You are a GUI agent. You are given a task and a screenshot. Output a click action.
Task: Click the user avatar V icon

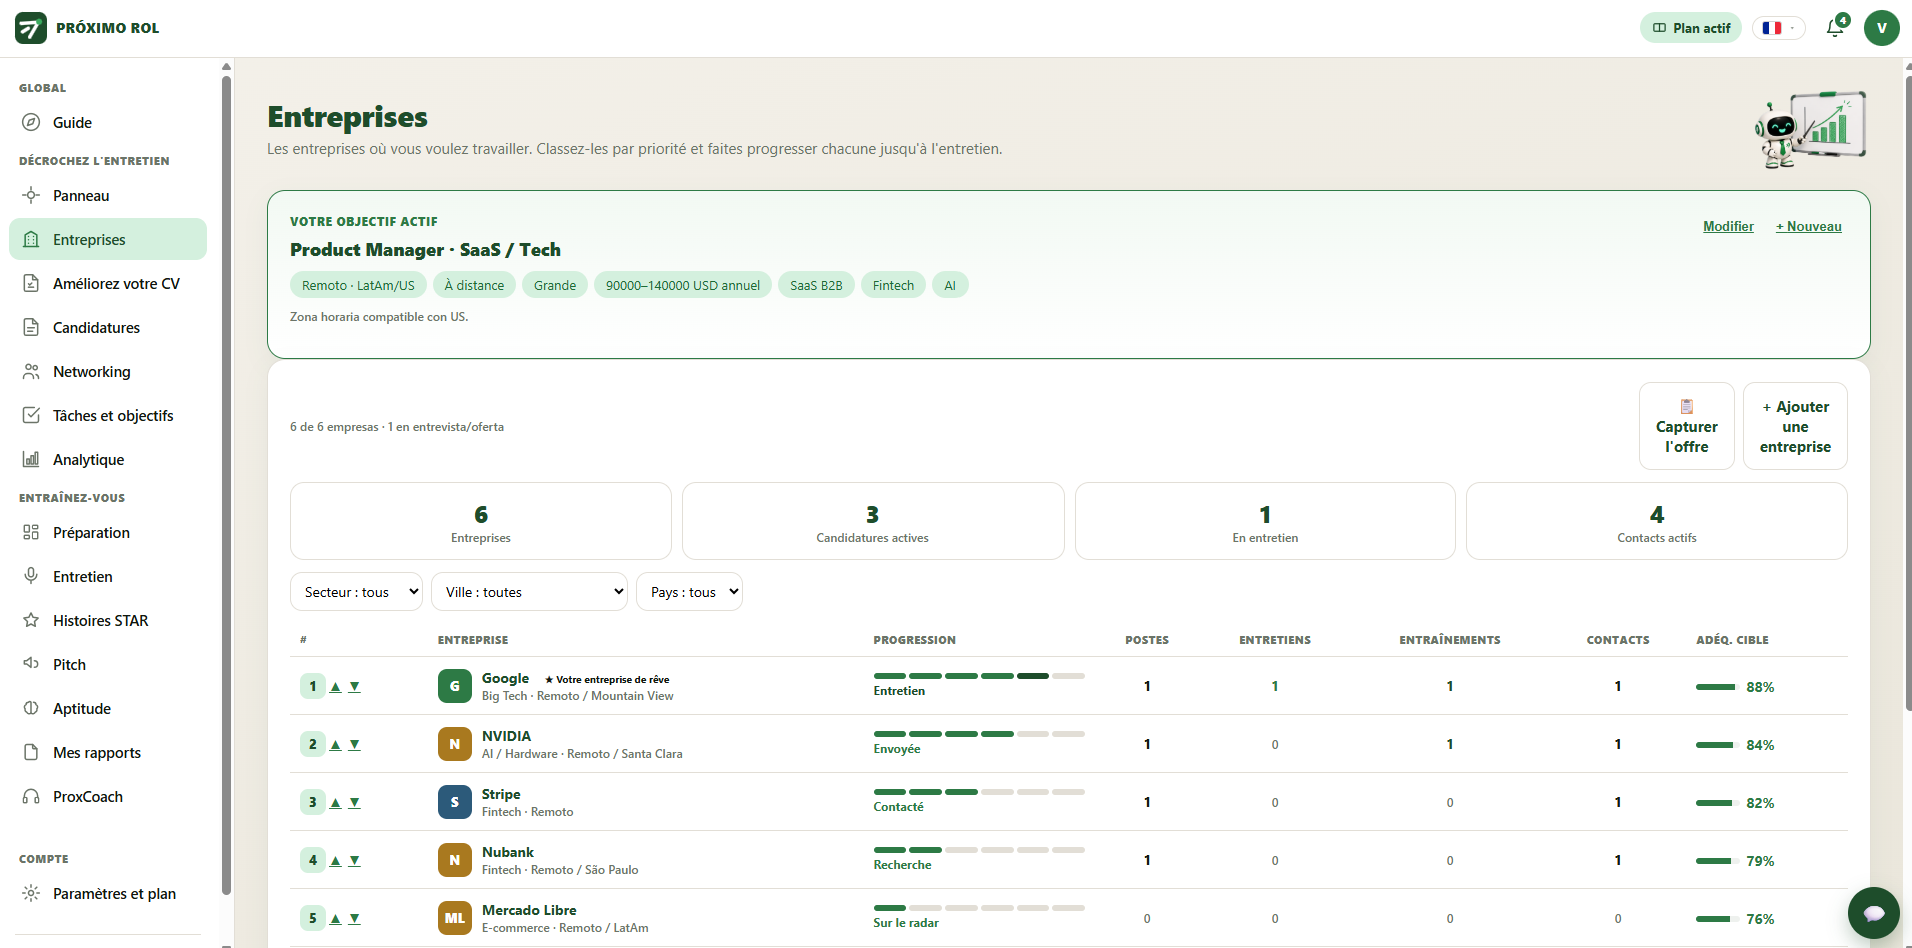[x=1881, y=28]
